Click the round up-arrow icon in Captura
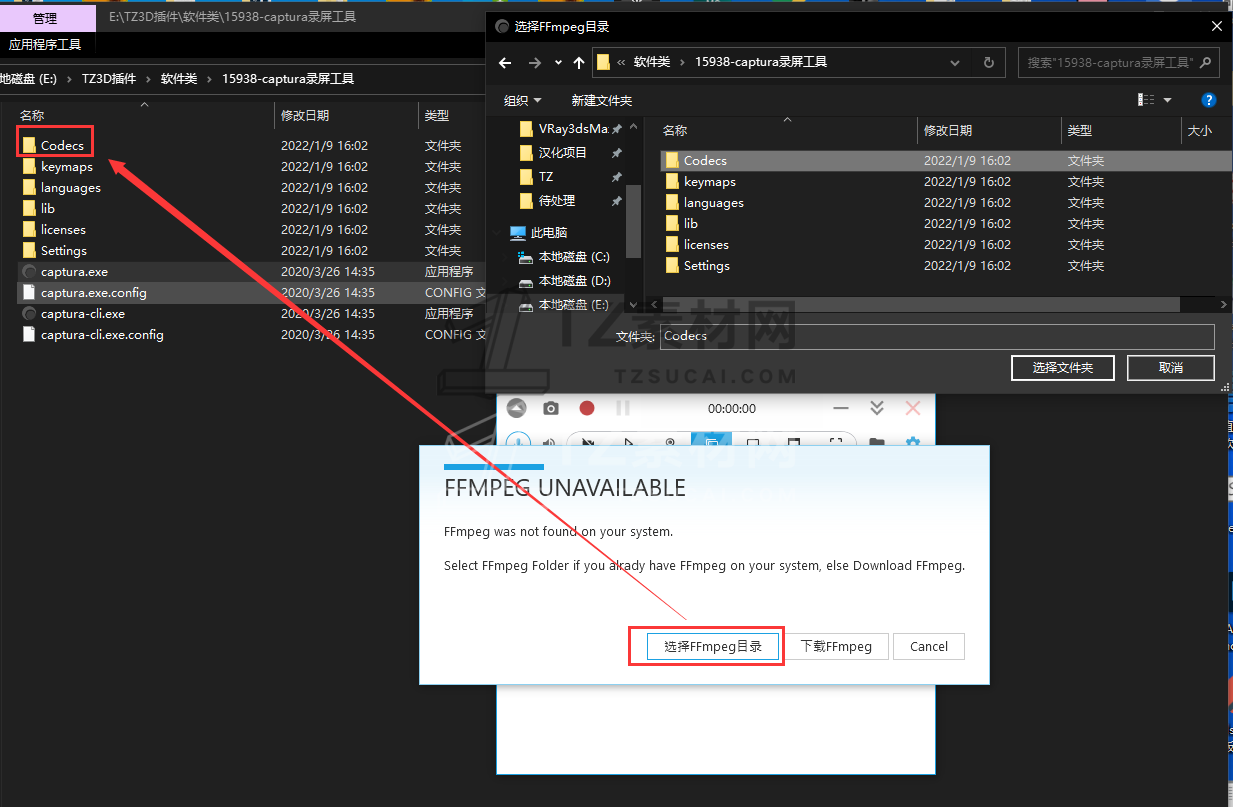 pos(516,408)
